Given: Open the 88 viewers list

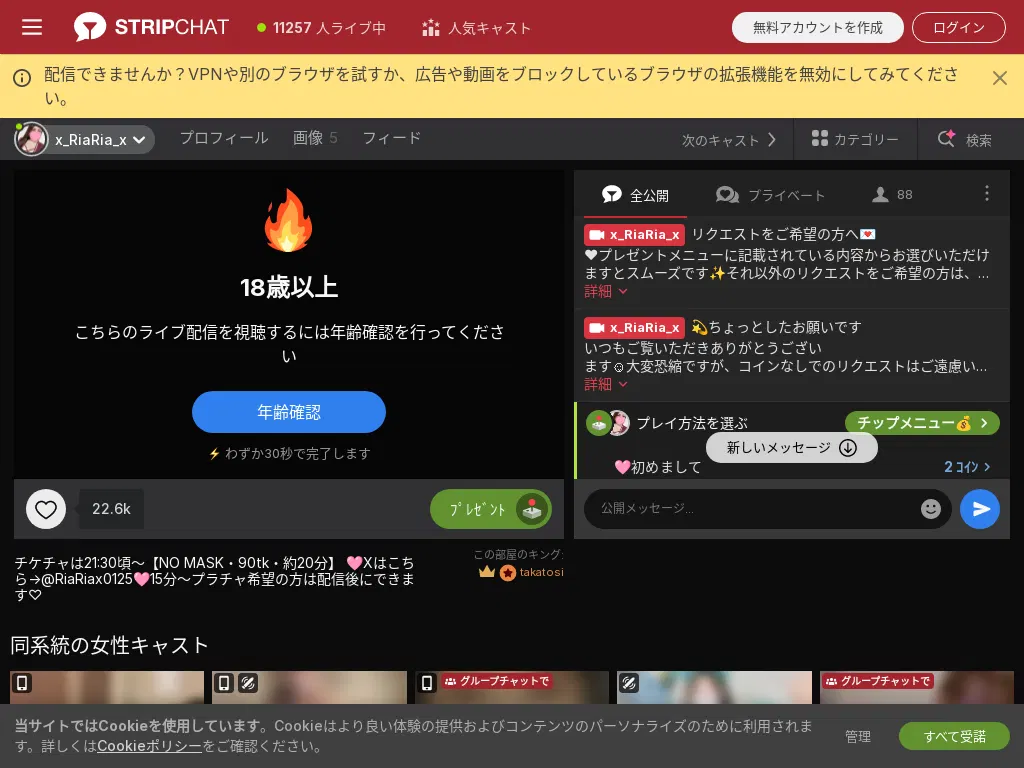Looking at the screenshot, I should (892, 195).
